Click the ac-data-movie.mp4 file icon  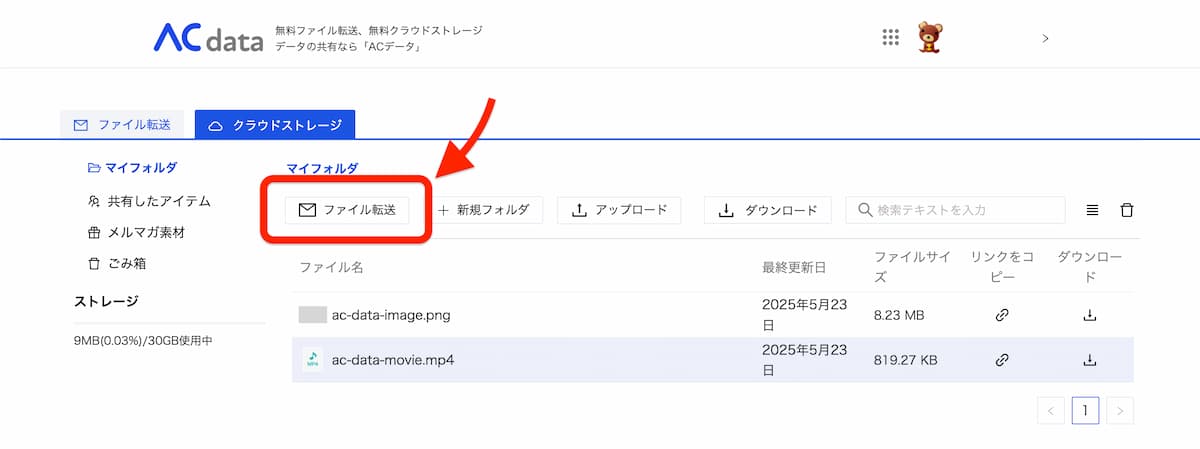click(313, 359)
